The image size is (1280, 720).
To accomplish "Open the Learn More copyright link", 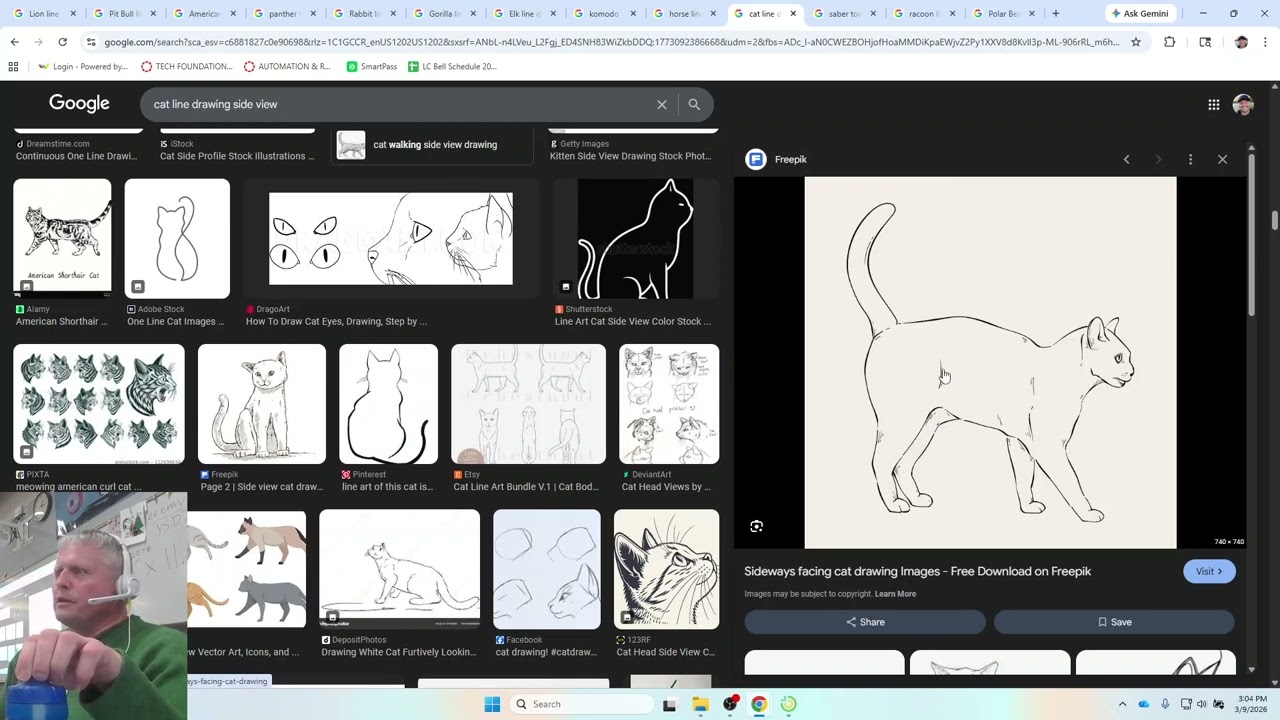I will coord(895,594).
